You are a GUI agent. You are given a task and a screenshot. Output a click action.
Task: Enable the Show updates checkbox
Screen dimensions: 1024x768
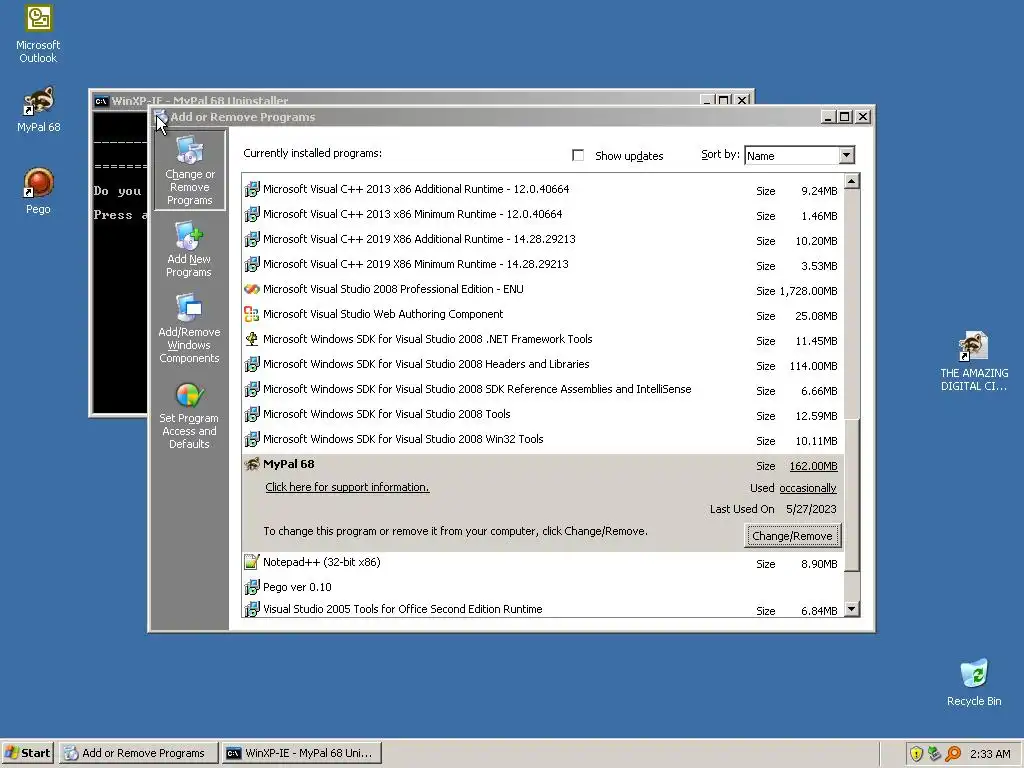pyautogui.click(x=578, y=155)
